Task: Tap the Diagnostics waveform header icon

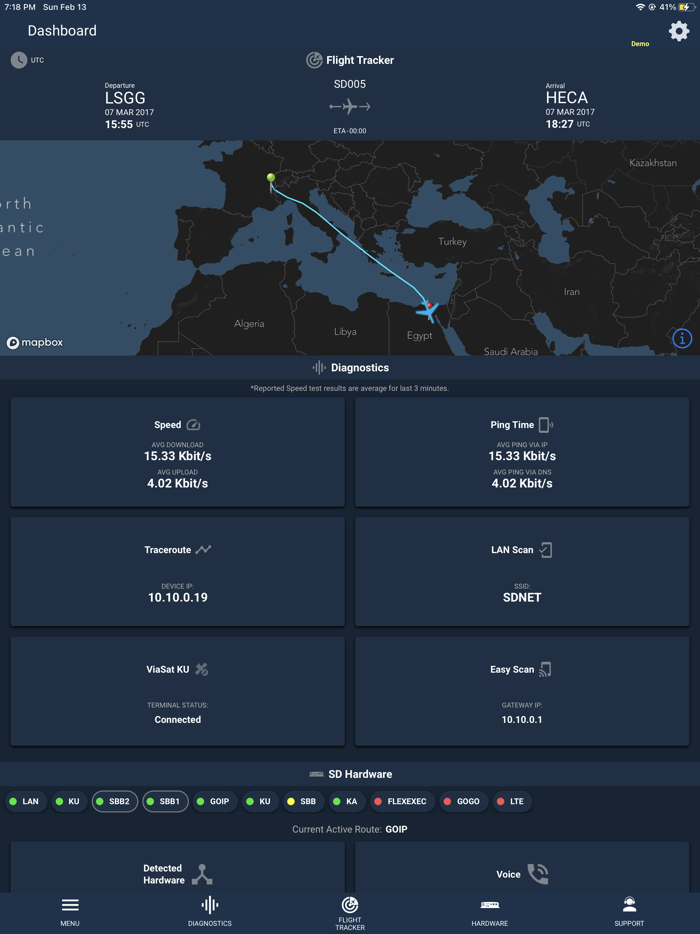Action: 319,368
